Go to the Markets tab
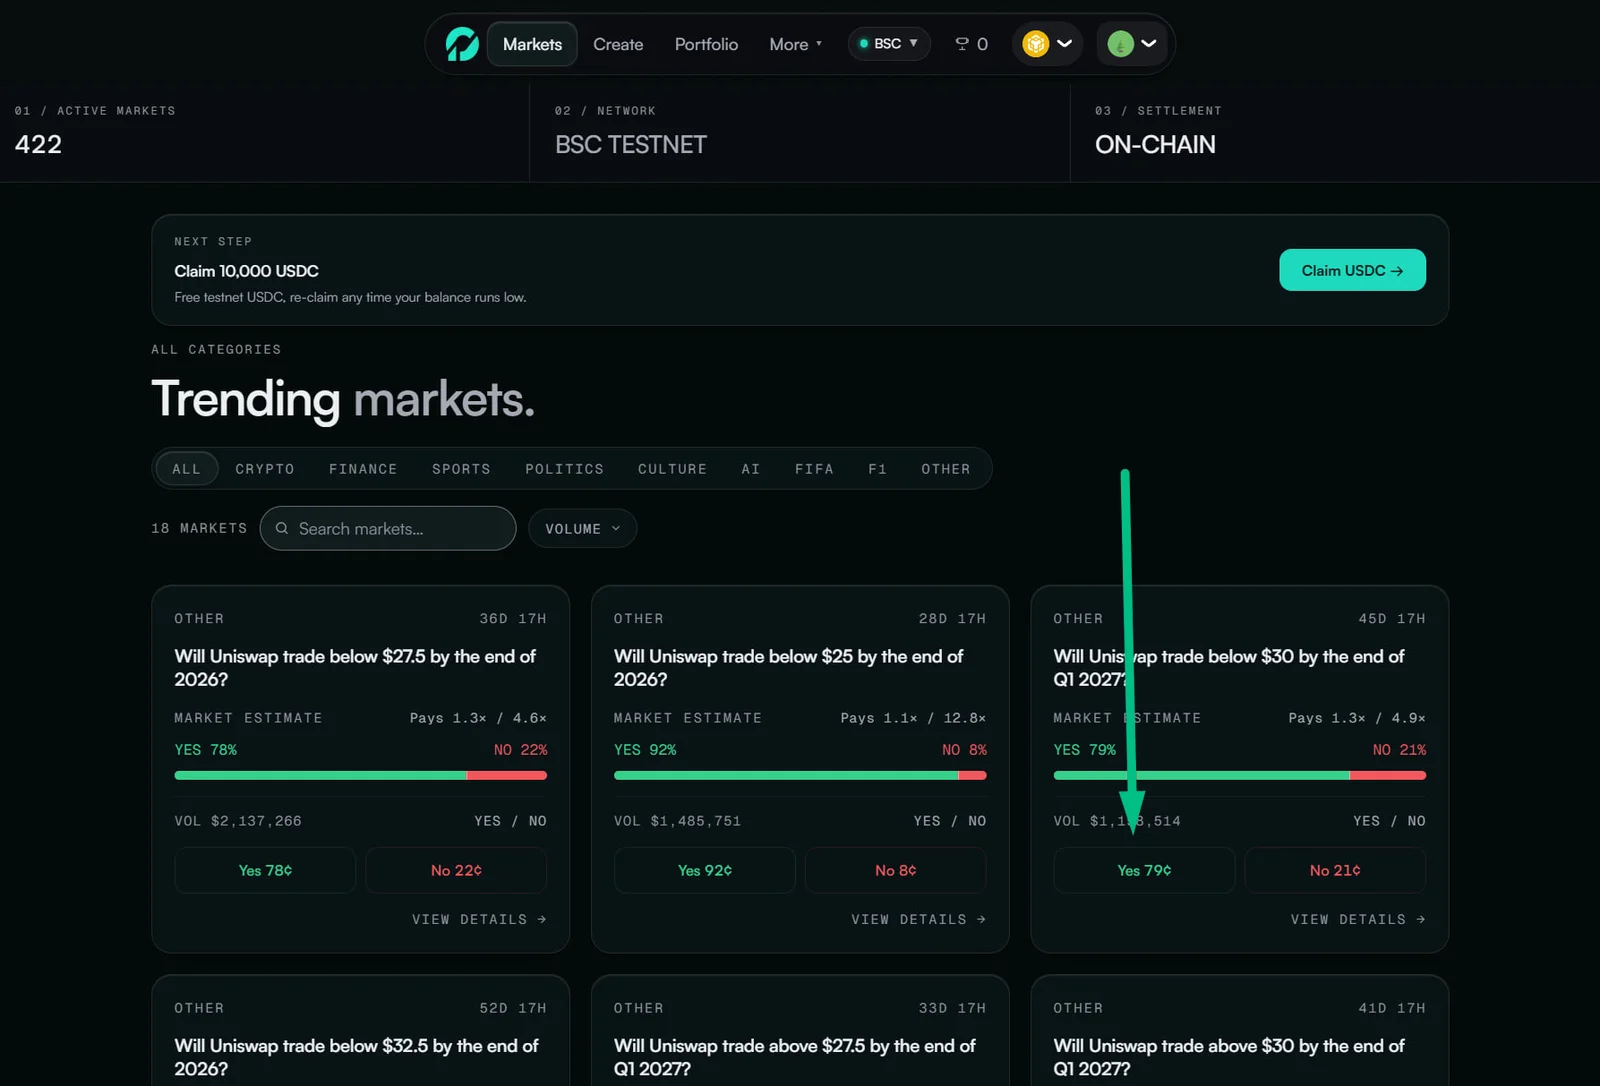Viewport: 1600px width, 1086px height. [x=532, y=44]
